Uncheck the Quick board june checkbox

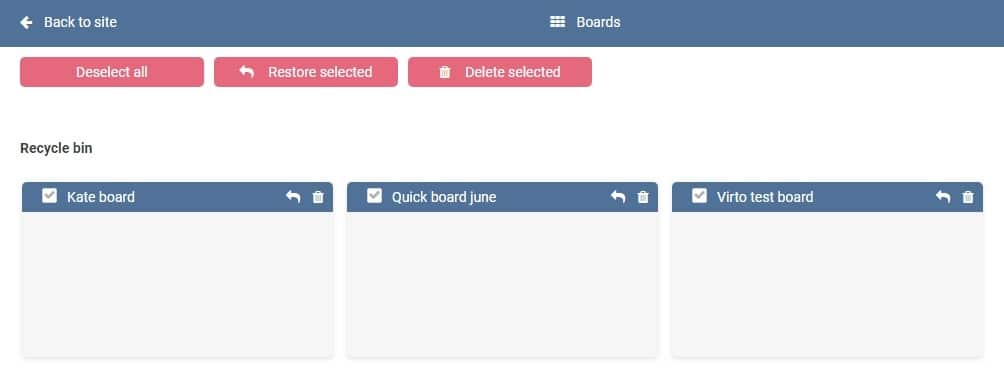[375, 196]
